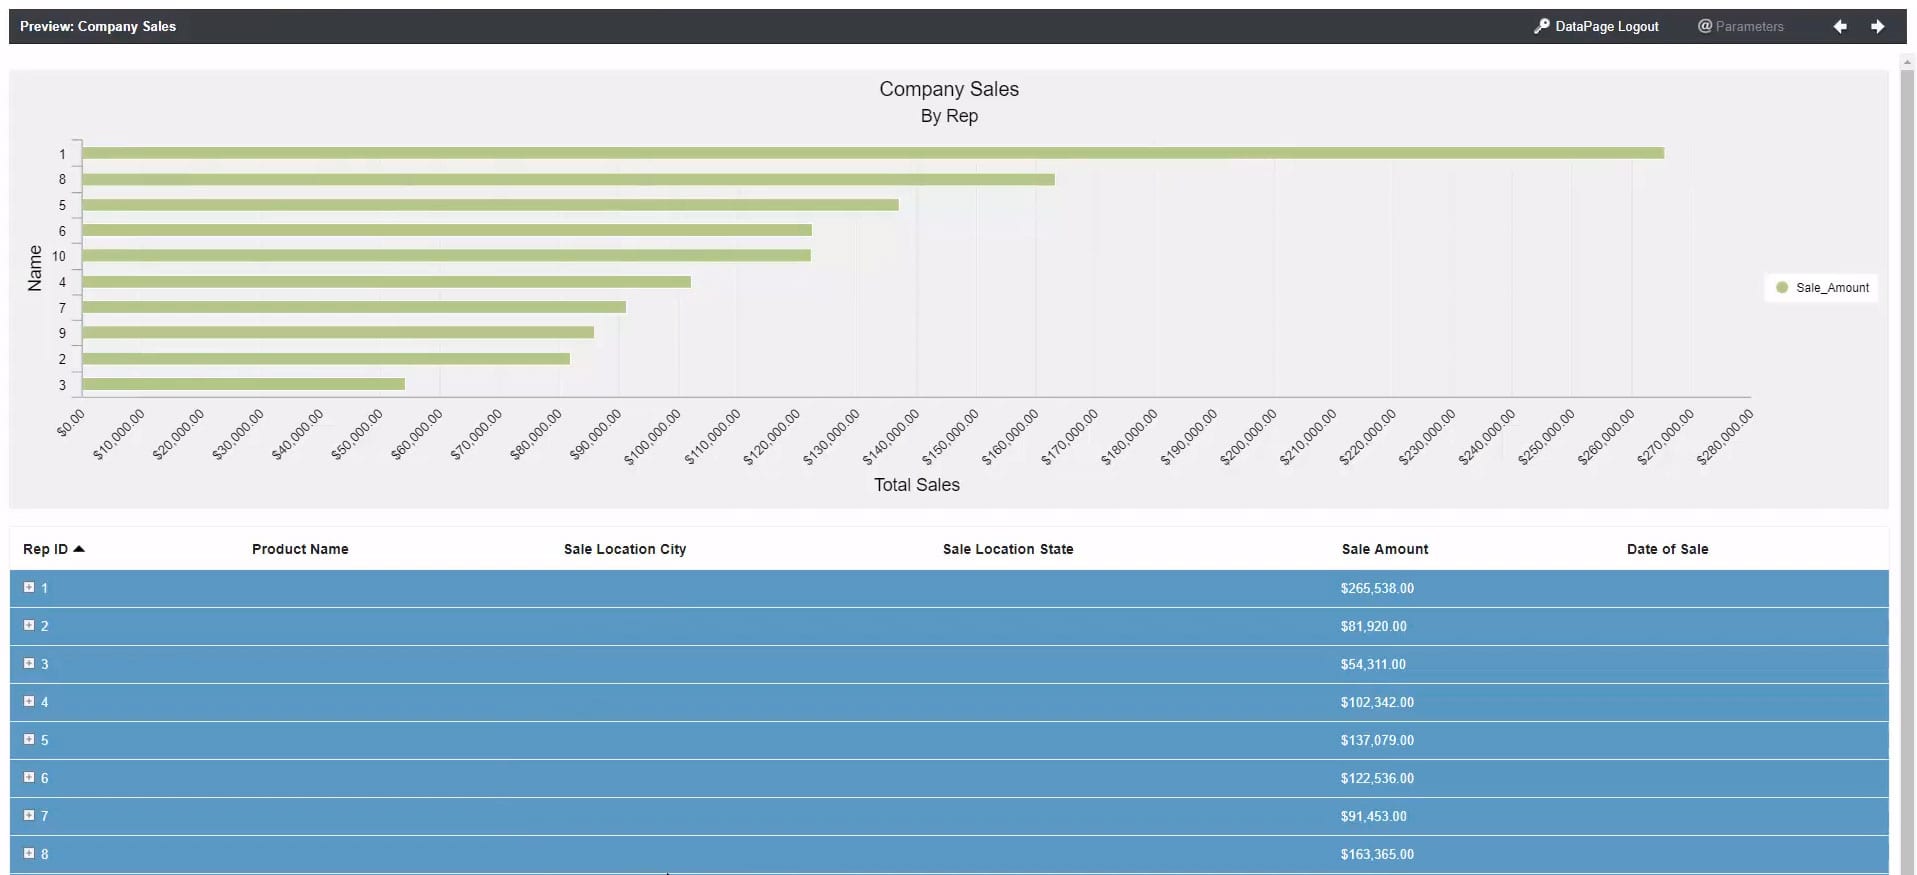Image resolution: width=1917 pixels, height=875 pixels.
Task: Expand the Rep ID 7 group row
Action: click(29, 816)
